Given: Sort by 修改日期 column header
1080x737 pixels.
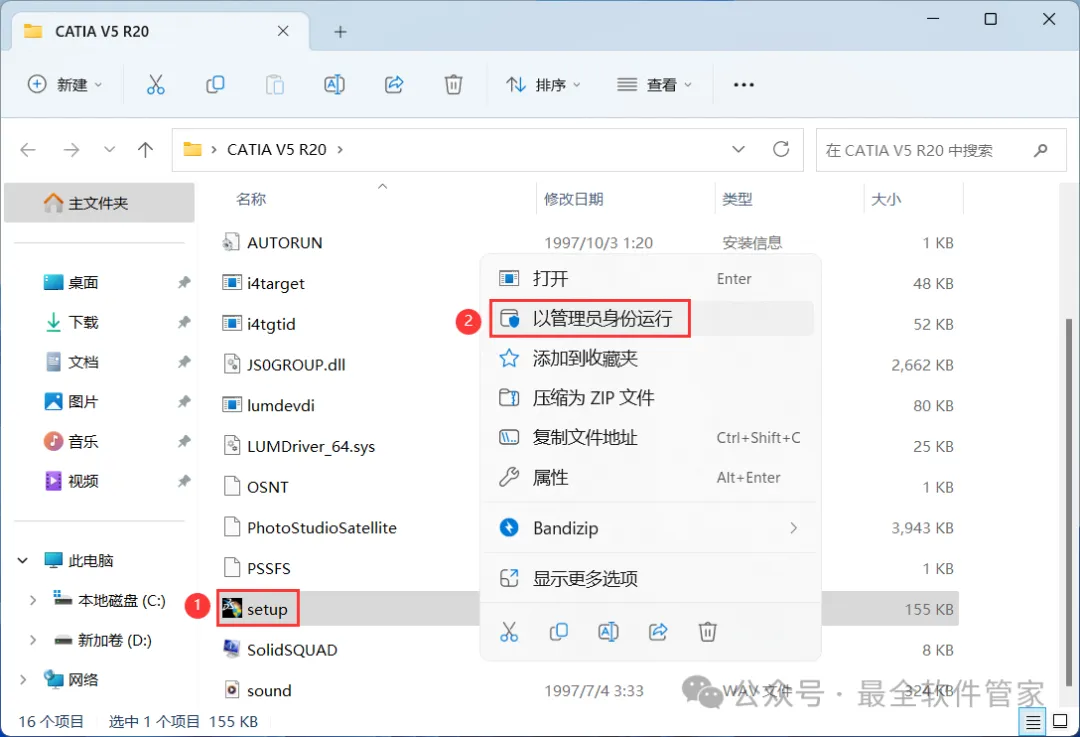Looking at the screenshot, I should click(x=573, y=199).
